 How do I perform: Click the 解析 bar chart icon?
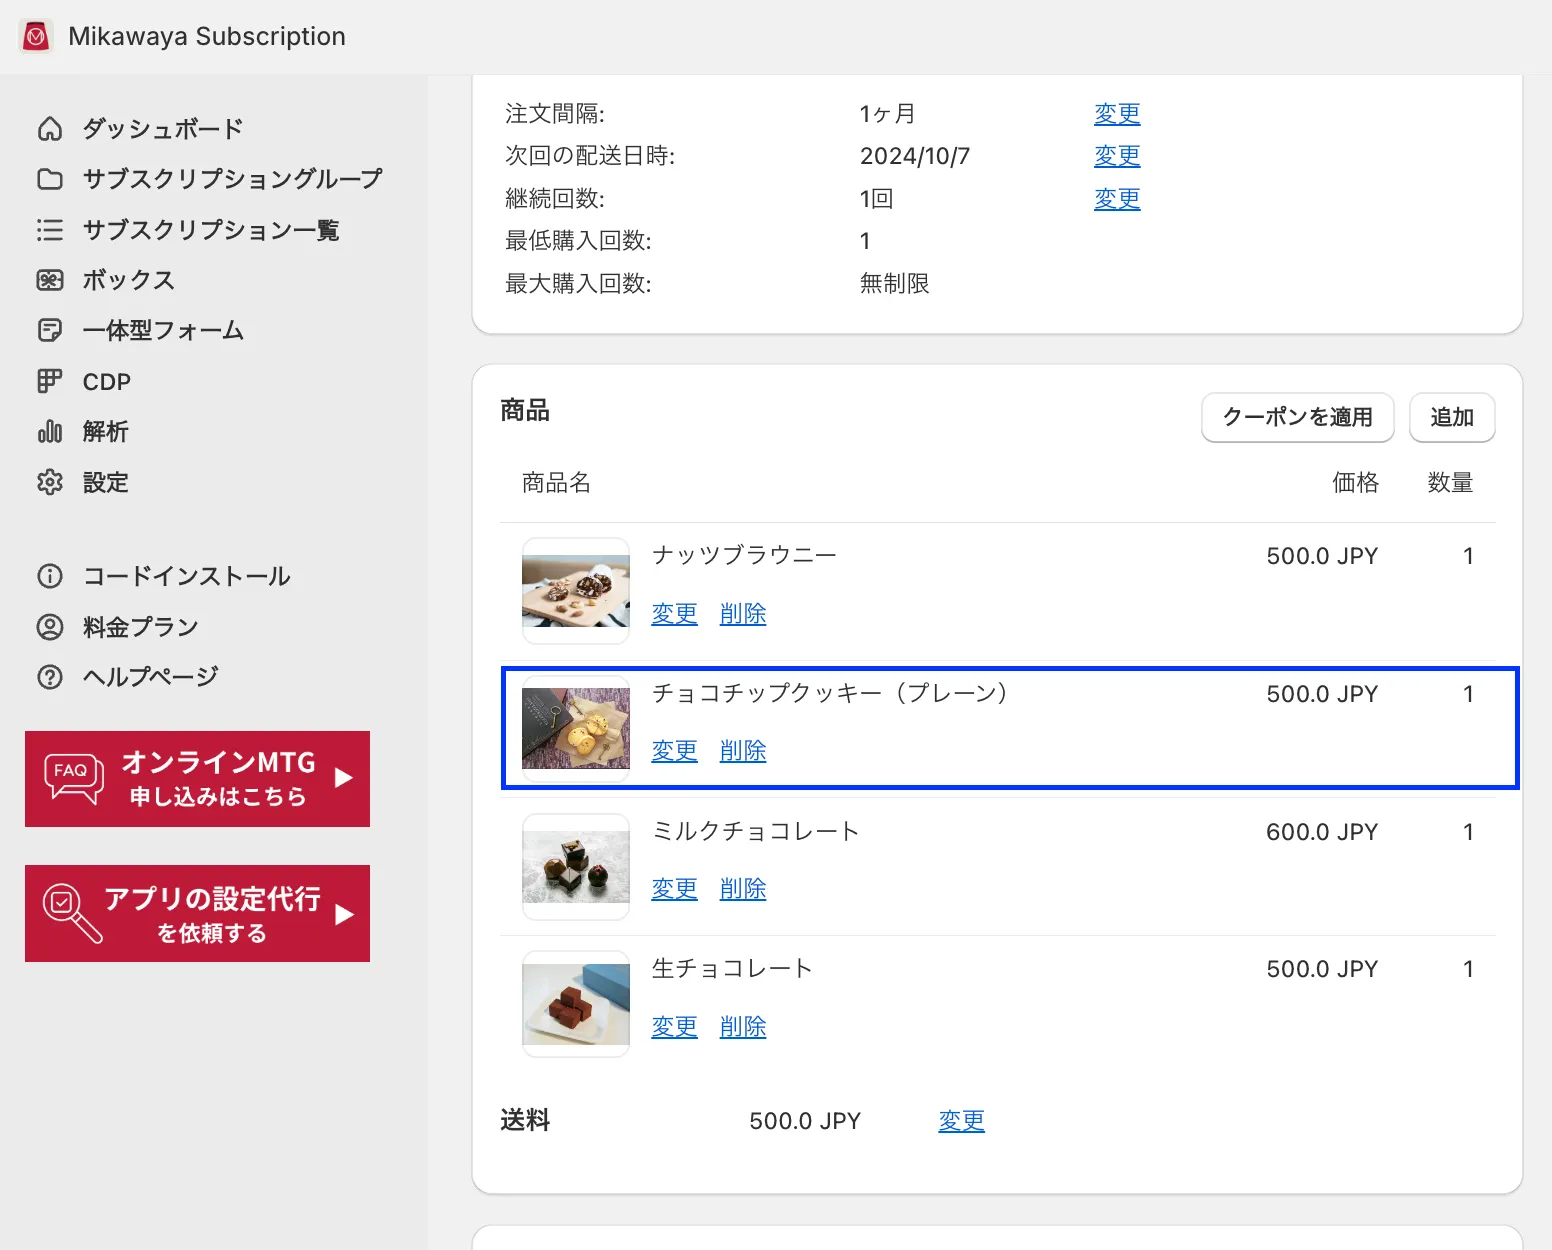50,432
